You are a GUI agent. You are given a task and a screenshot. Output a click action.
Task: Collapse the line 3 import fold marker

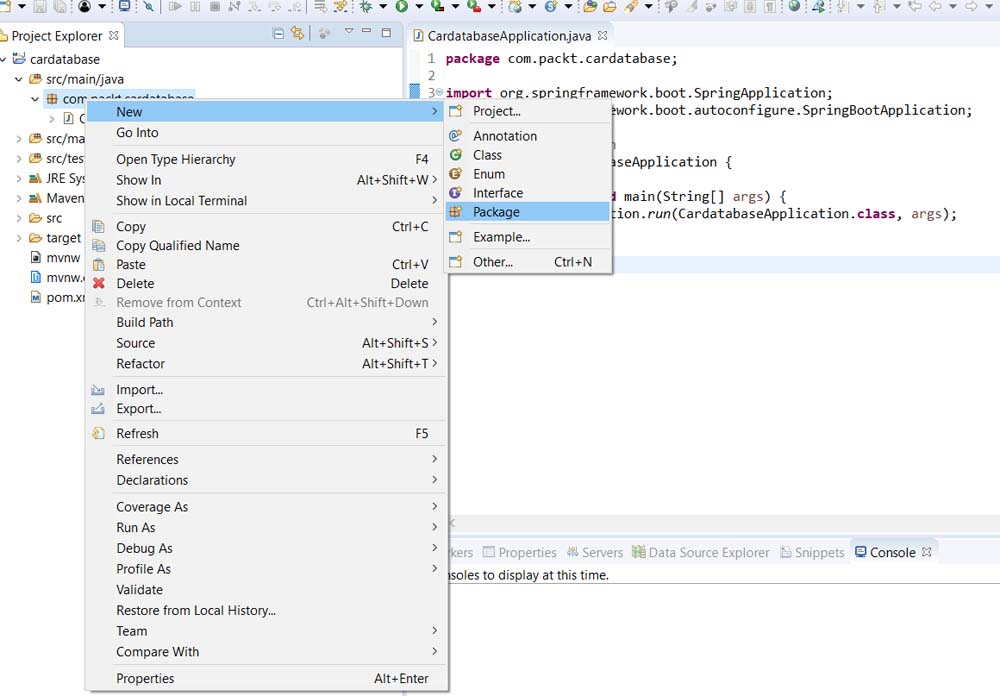coord(440,93)
